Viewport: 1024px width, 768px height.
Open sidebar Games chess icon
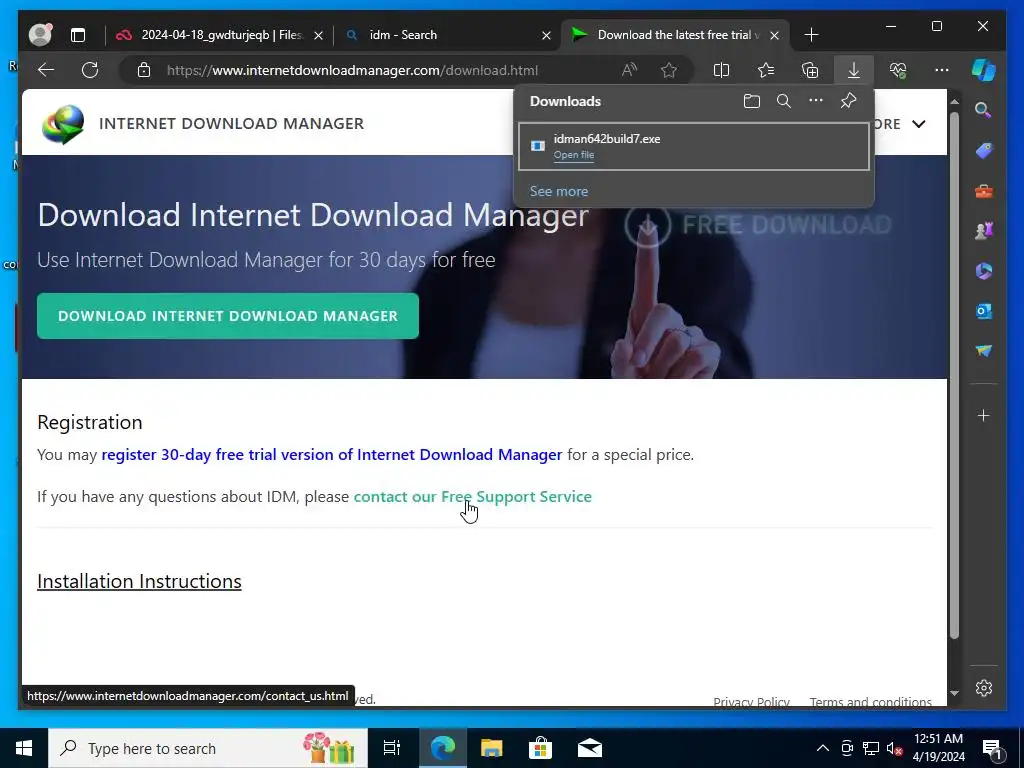click(984, 231)
